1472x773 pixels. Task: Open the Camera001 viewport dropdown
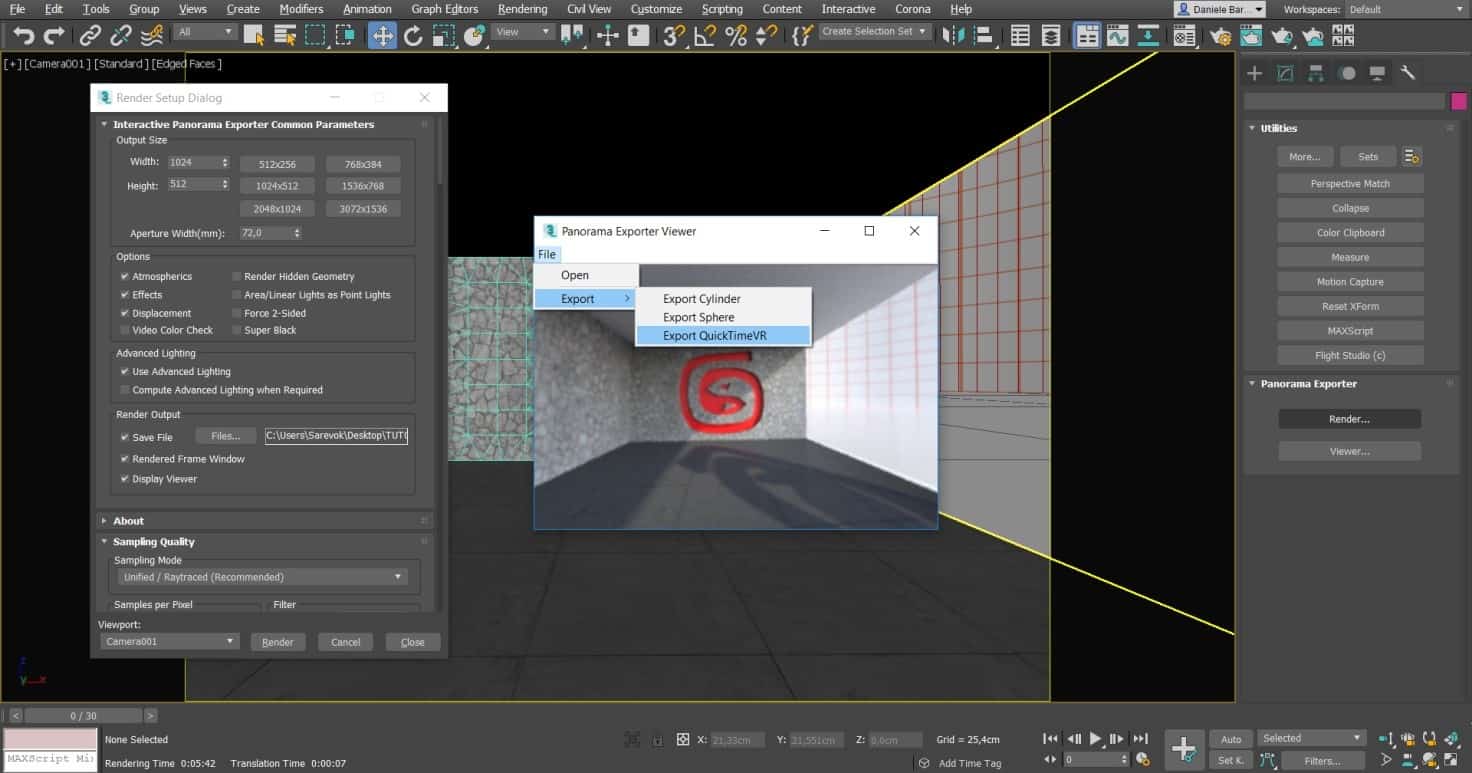168,641
